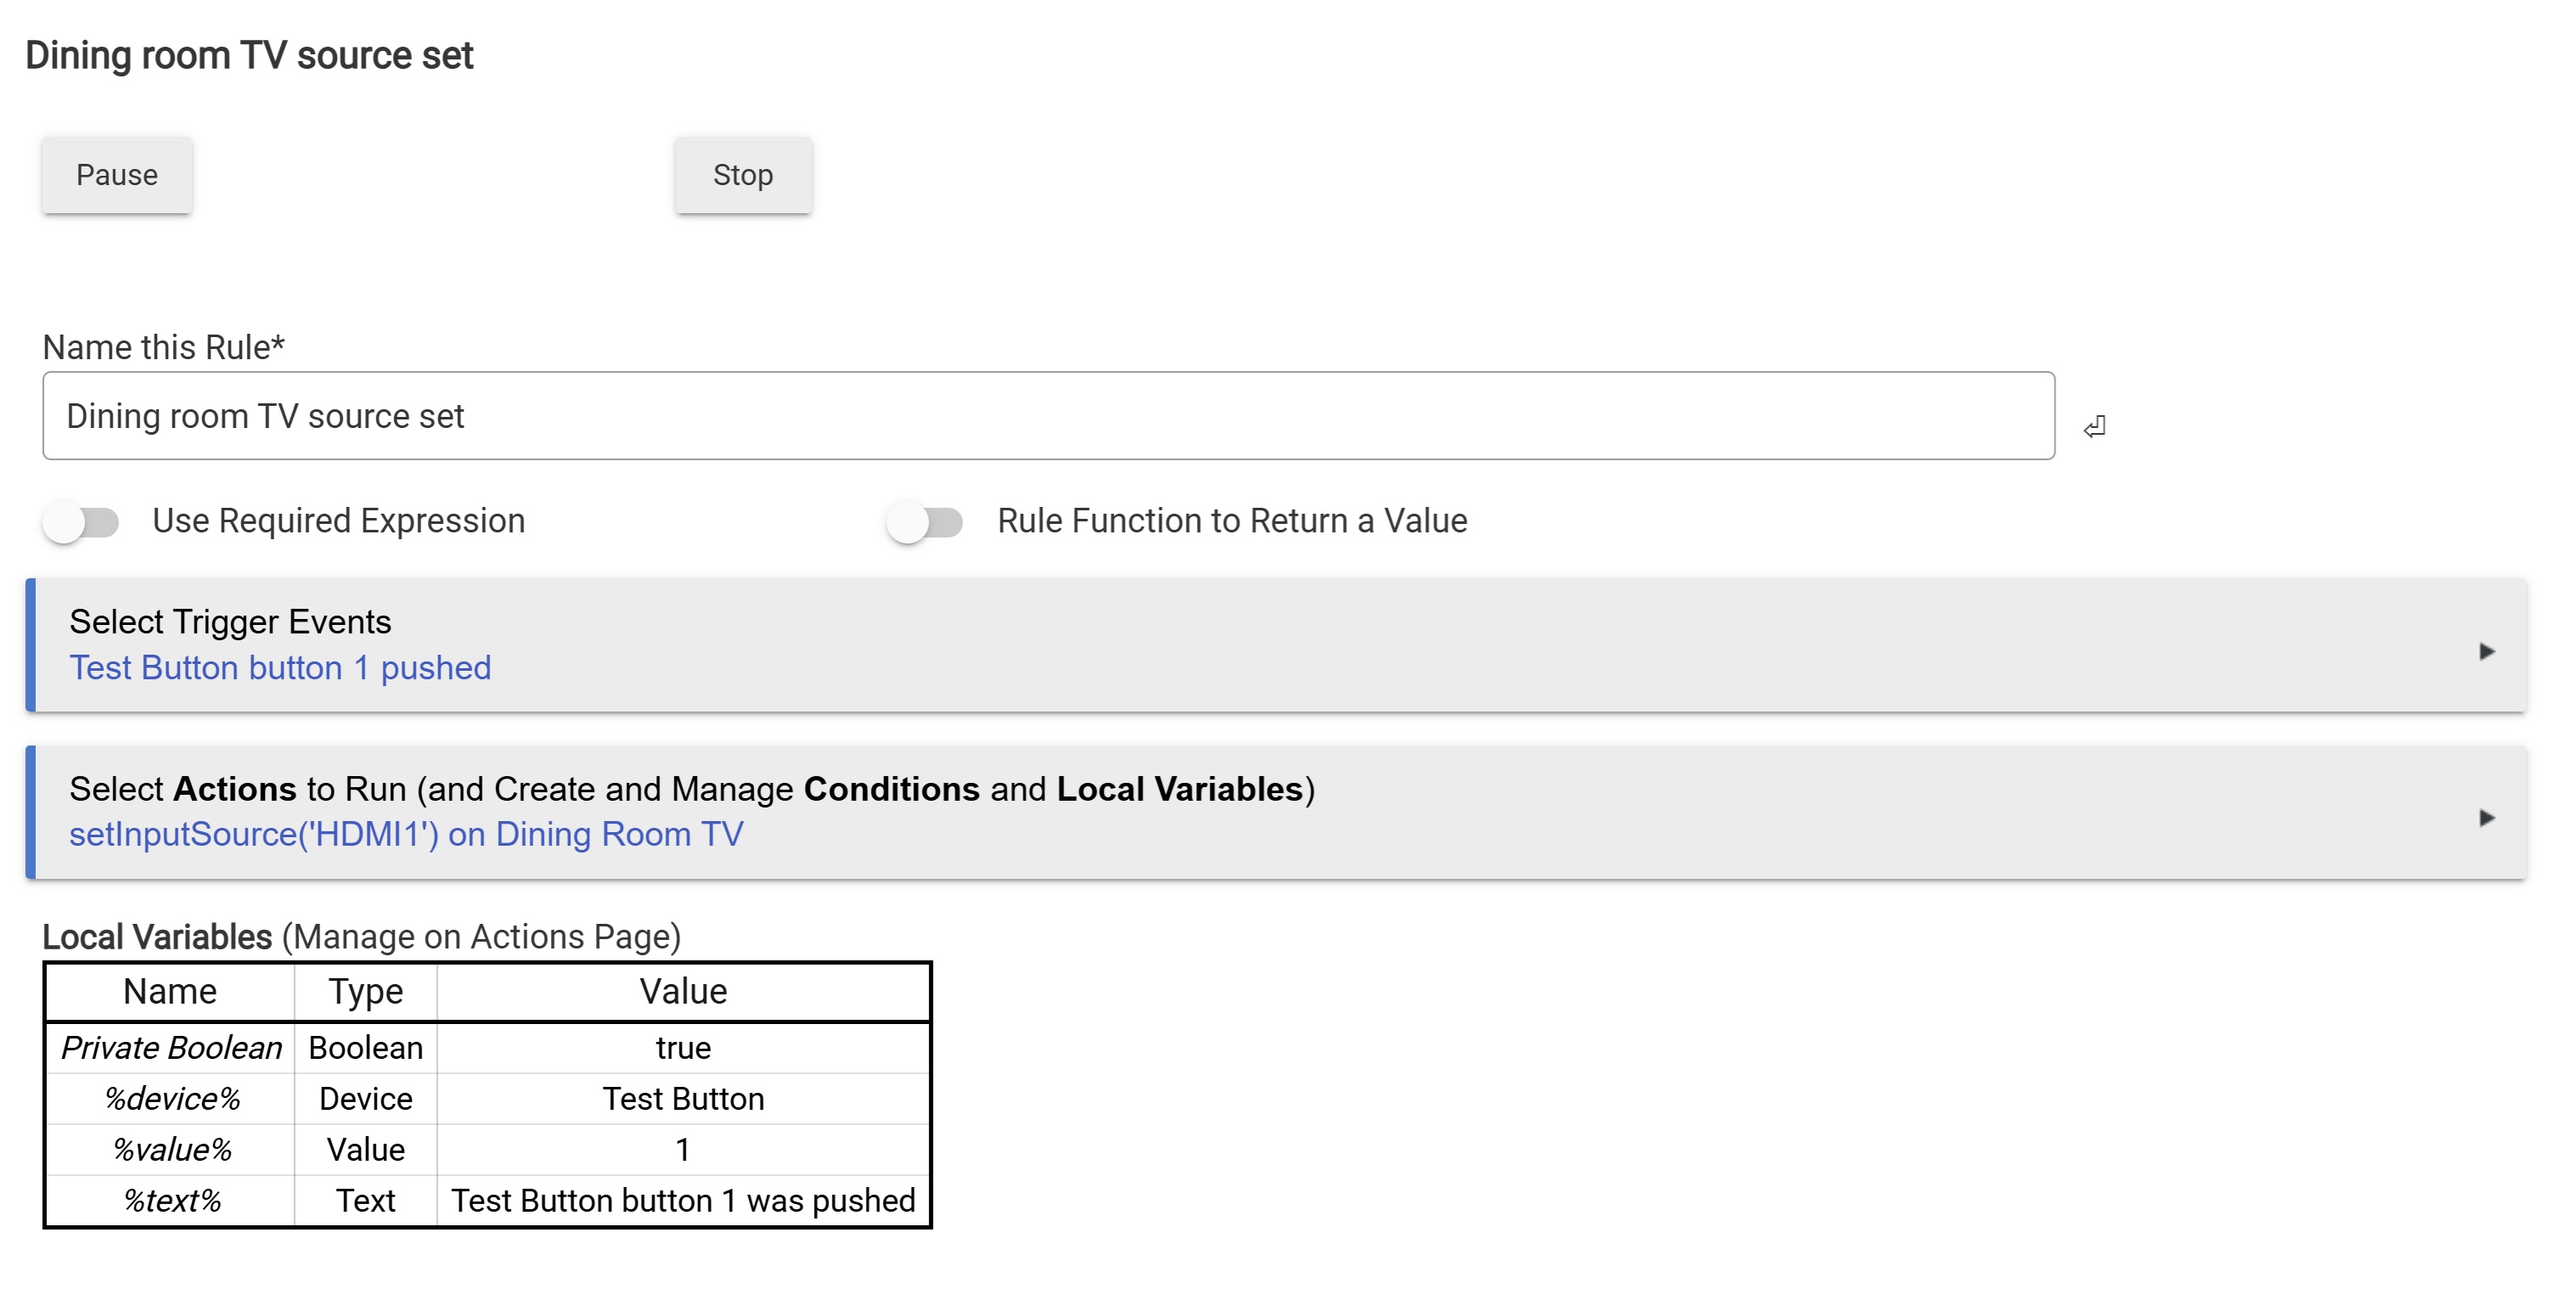The width and height of the screenshot is (2576, 1300).
Task: Click the %device% variable name cell
Action: tap(171, 1099)
